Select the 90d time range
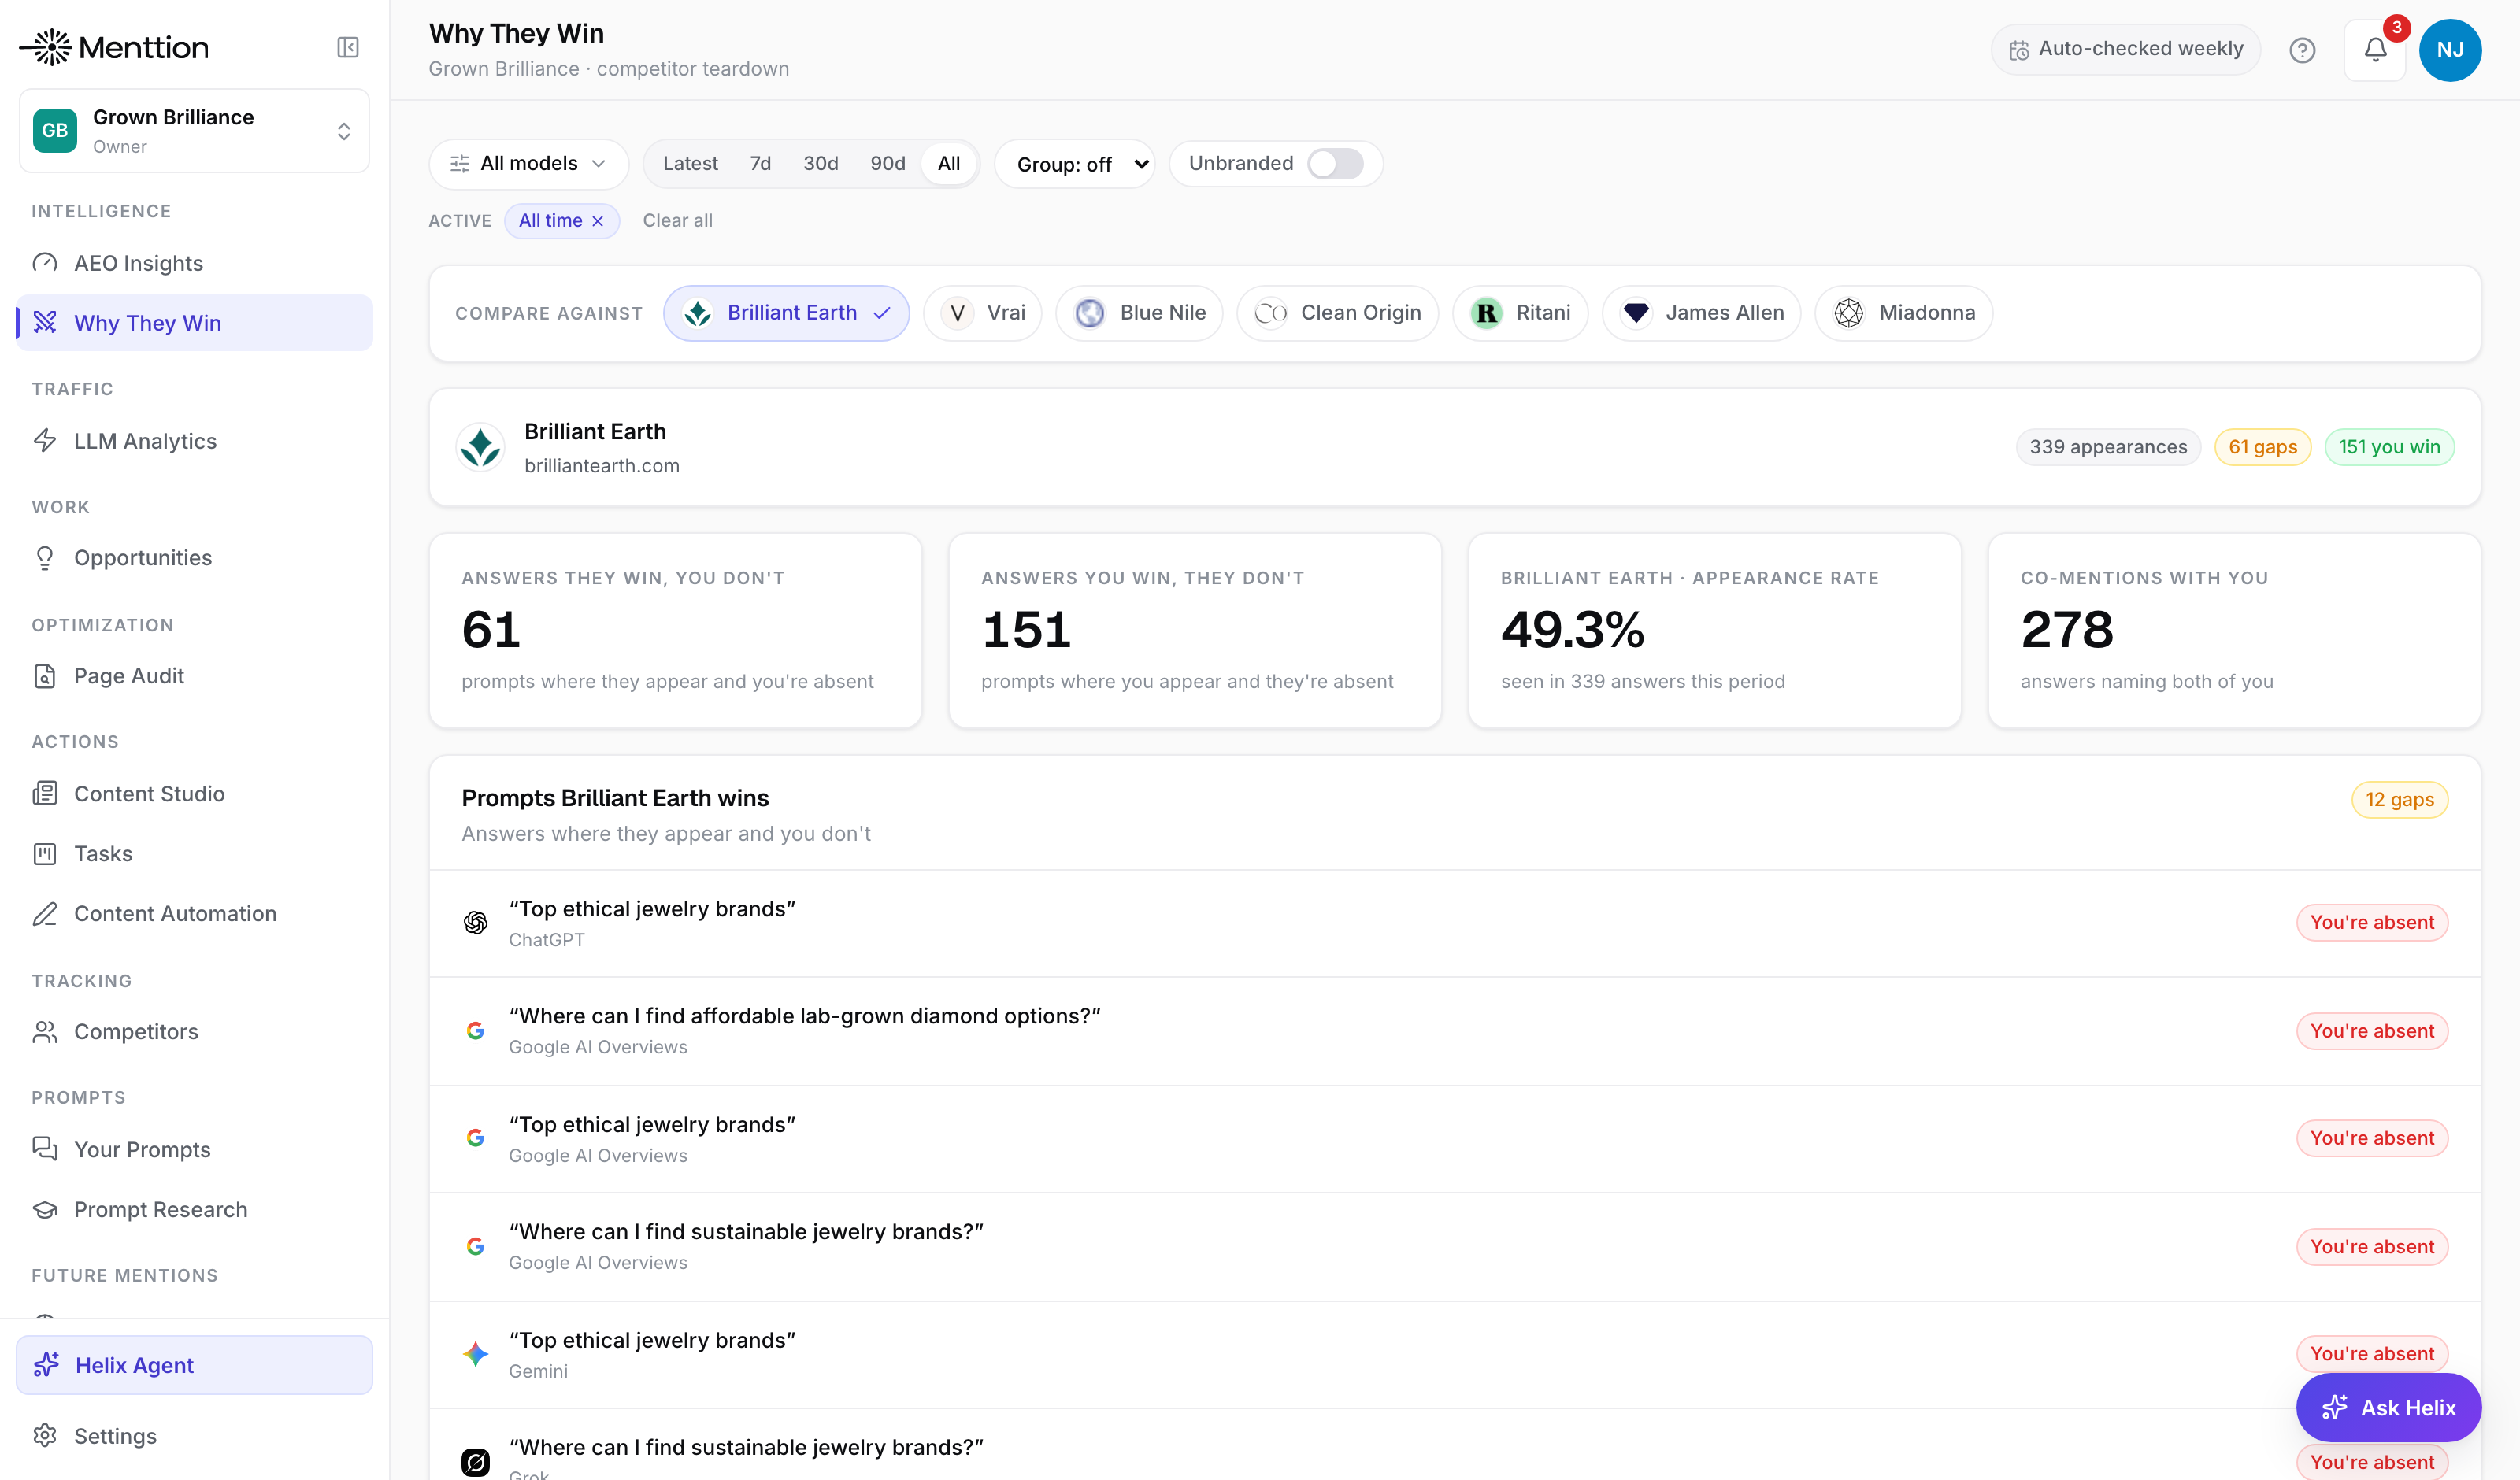The width and height of the screenshot is (2520, 1480). click(x=887, y=163)
